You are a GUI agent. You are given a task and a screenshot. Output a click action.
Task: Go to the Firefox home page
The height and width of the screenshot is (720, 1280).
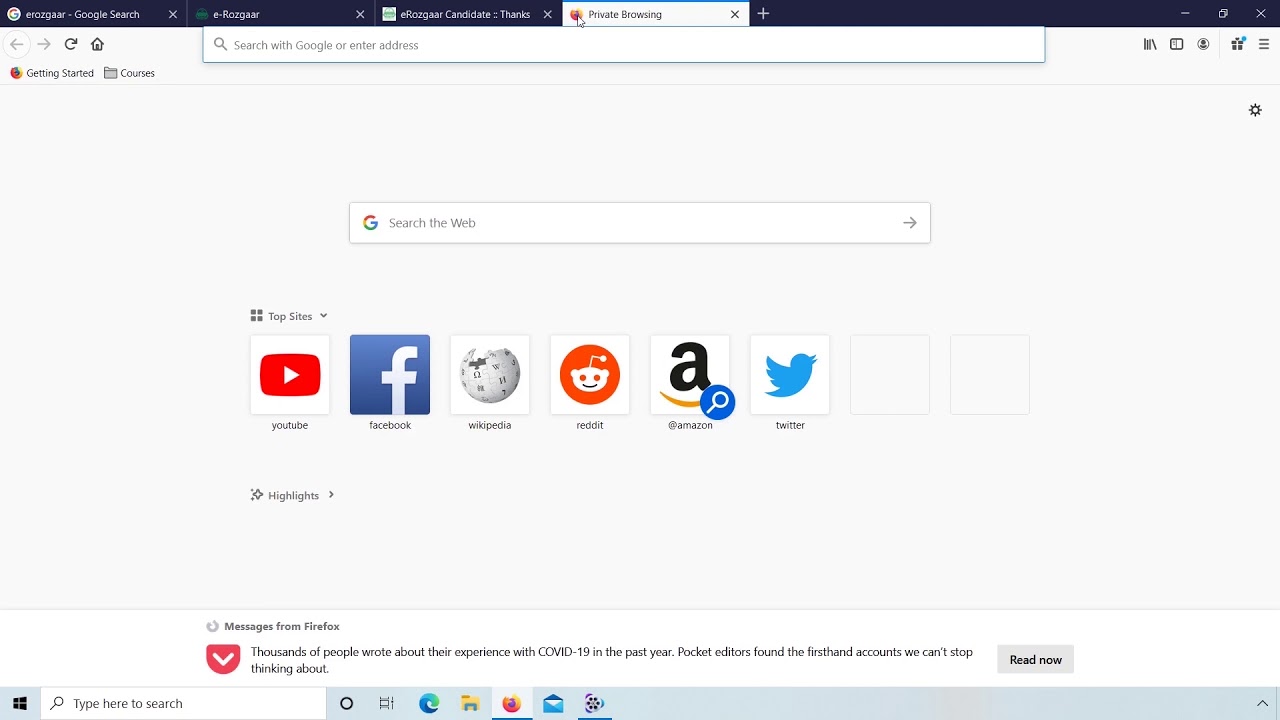coord(97,44)
